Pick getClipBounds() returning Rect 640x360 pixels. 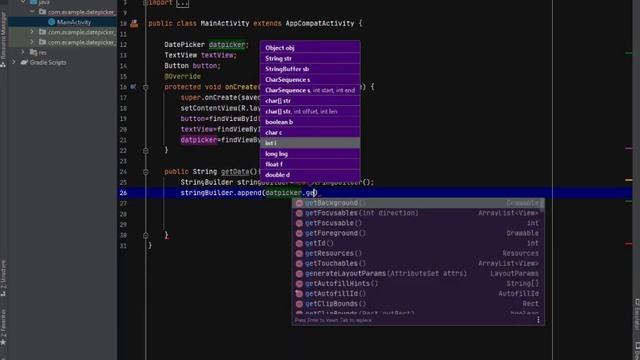pyautogui.click(x=416, y=304)
